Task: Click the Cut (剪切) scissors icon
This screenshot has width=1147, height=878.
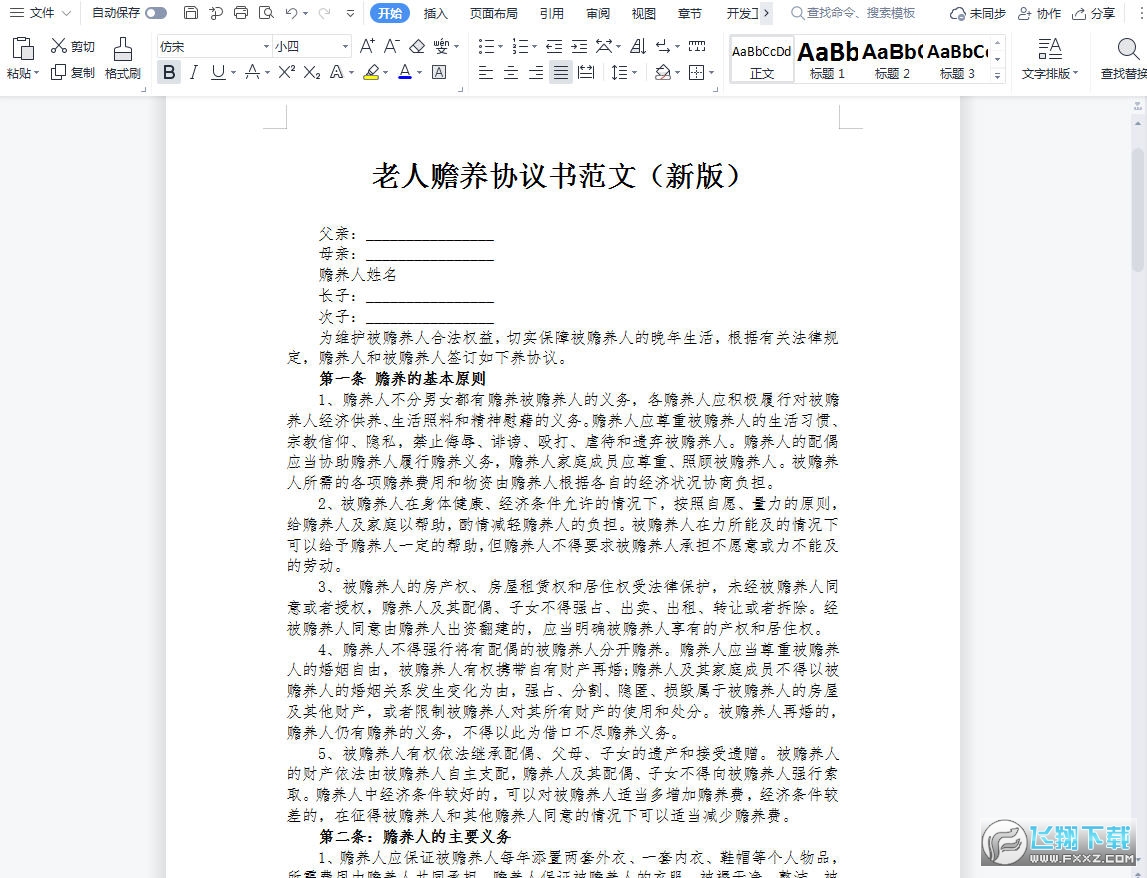Action: pos(59,46)
